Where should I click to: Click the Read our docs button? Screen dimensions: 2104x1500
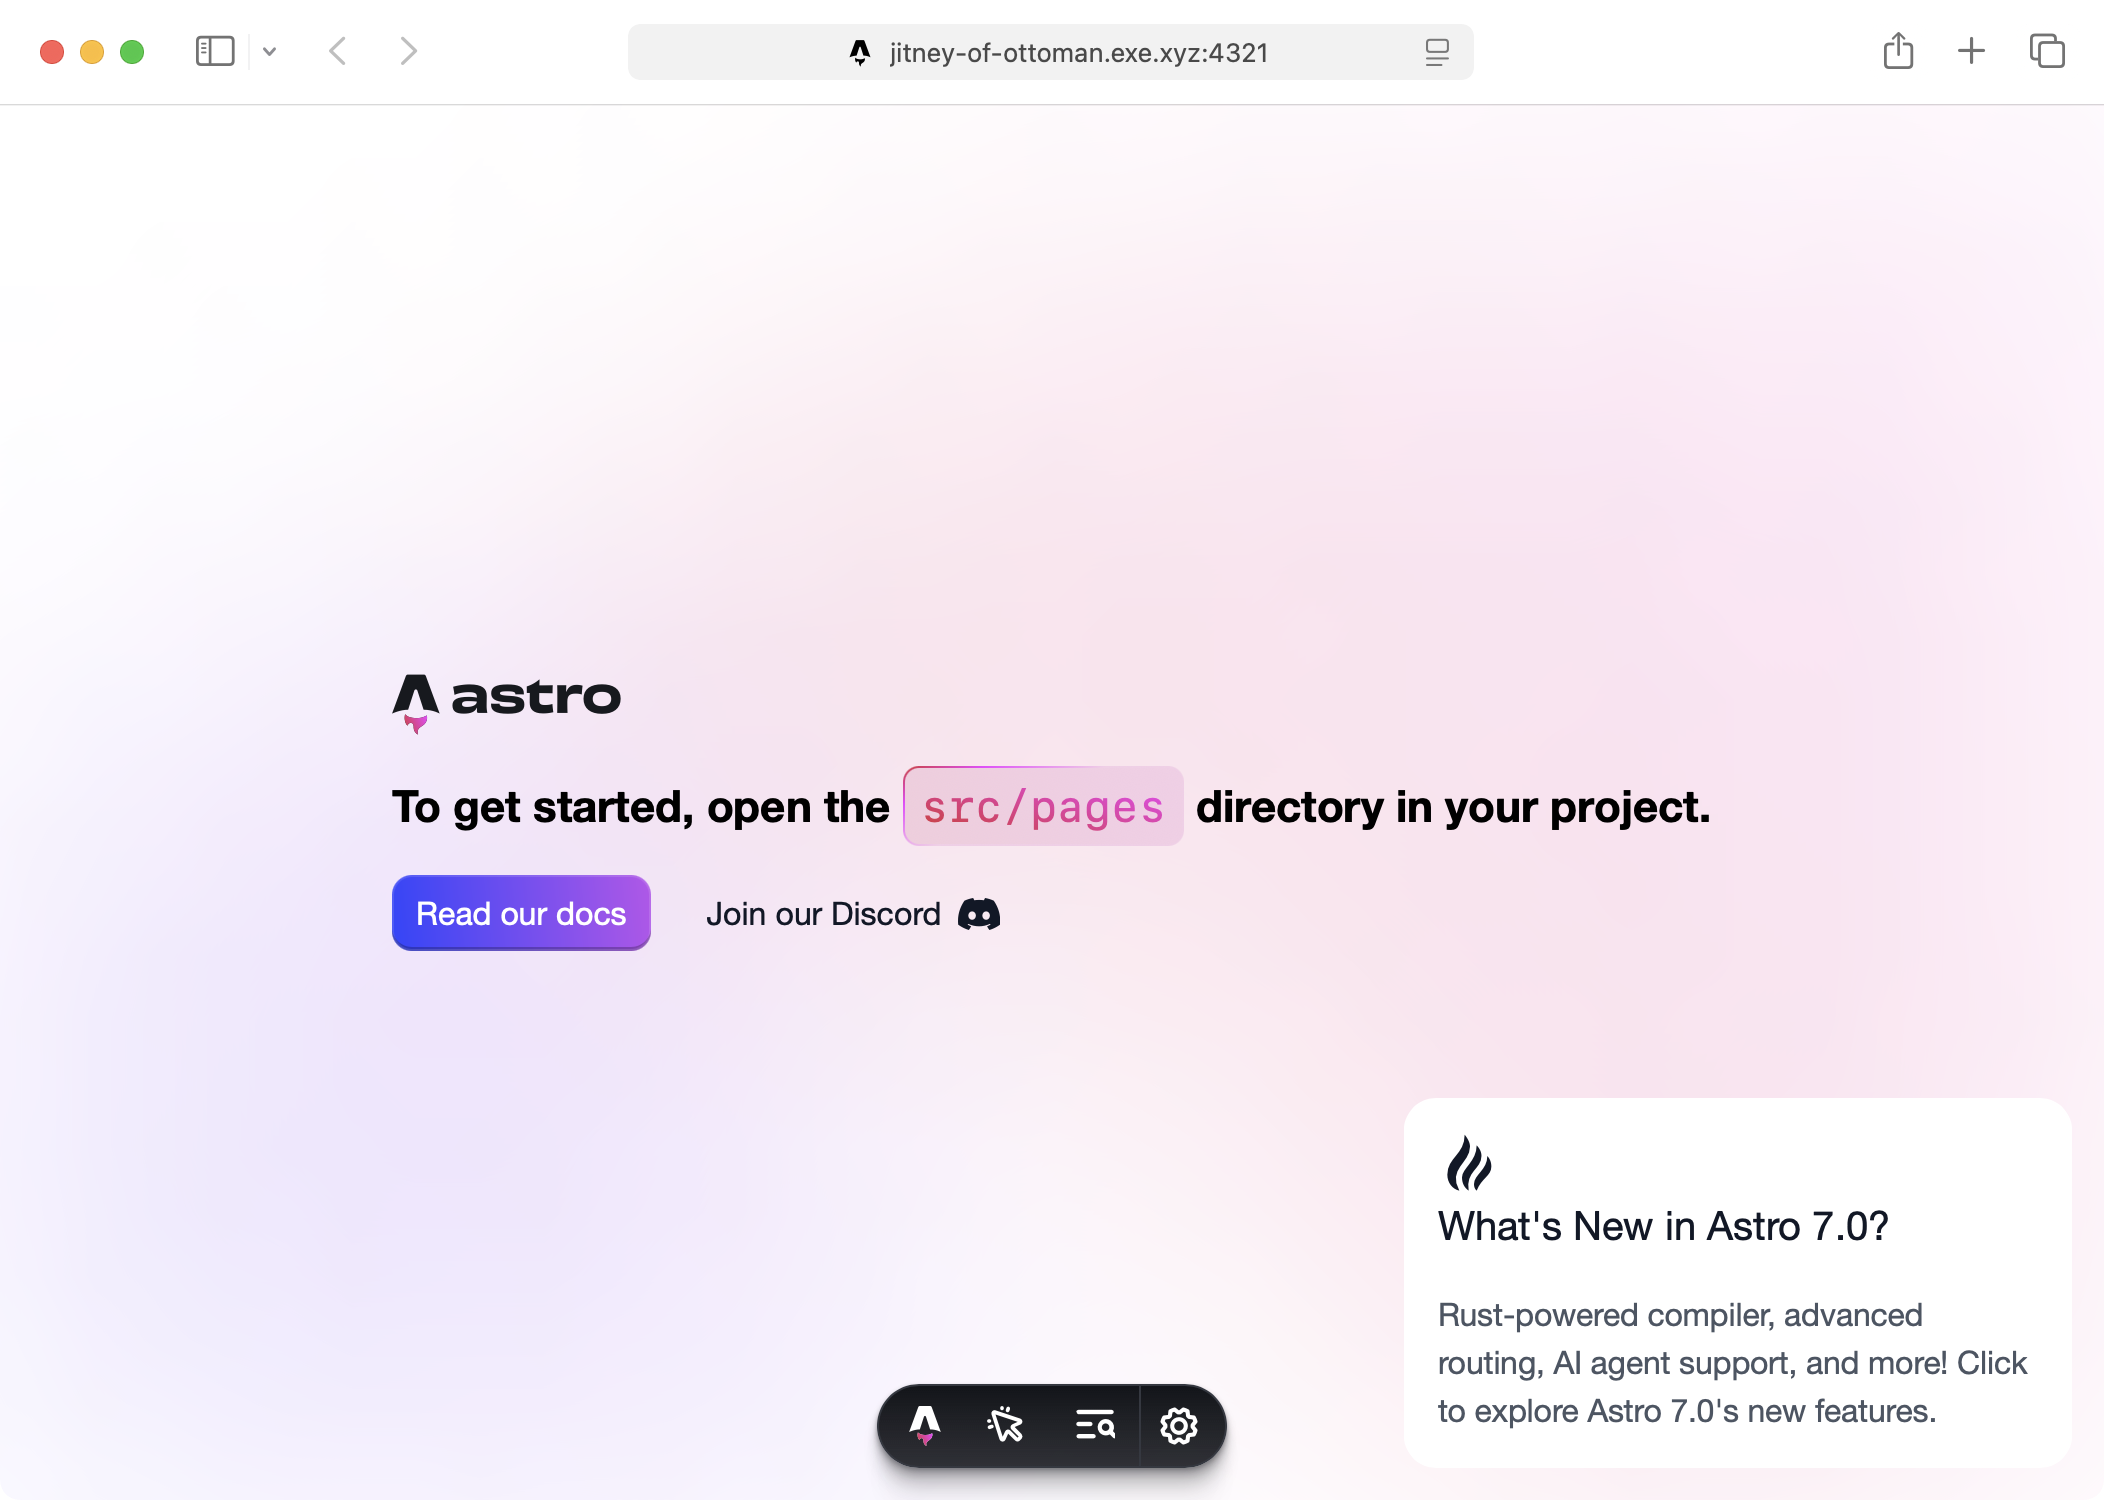[521, 913]
